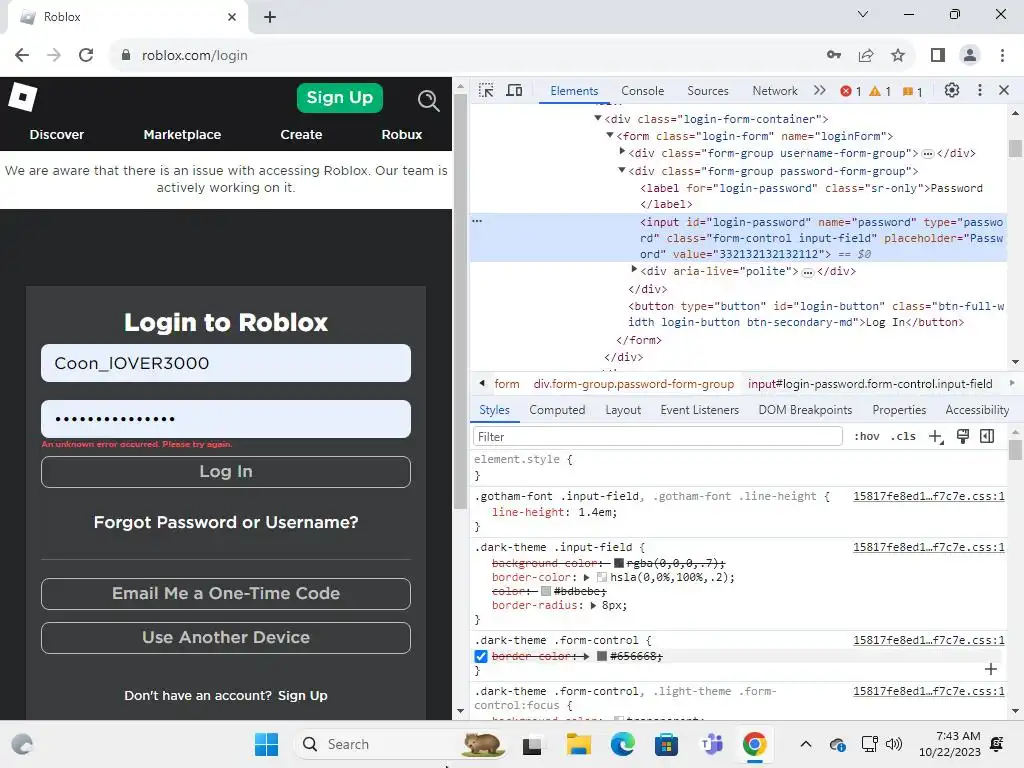Switch to the Console tab
The image size is (1024, 768).
643,91
